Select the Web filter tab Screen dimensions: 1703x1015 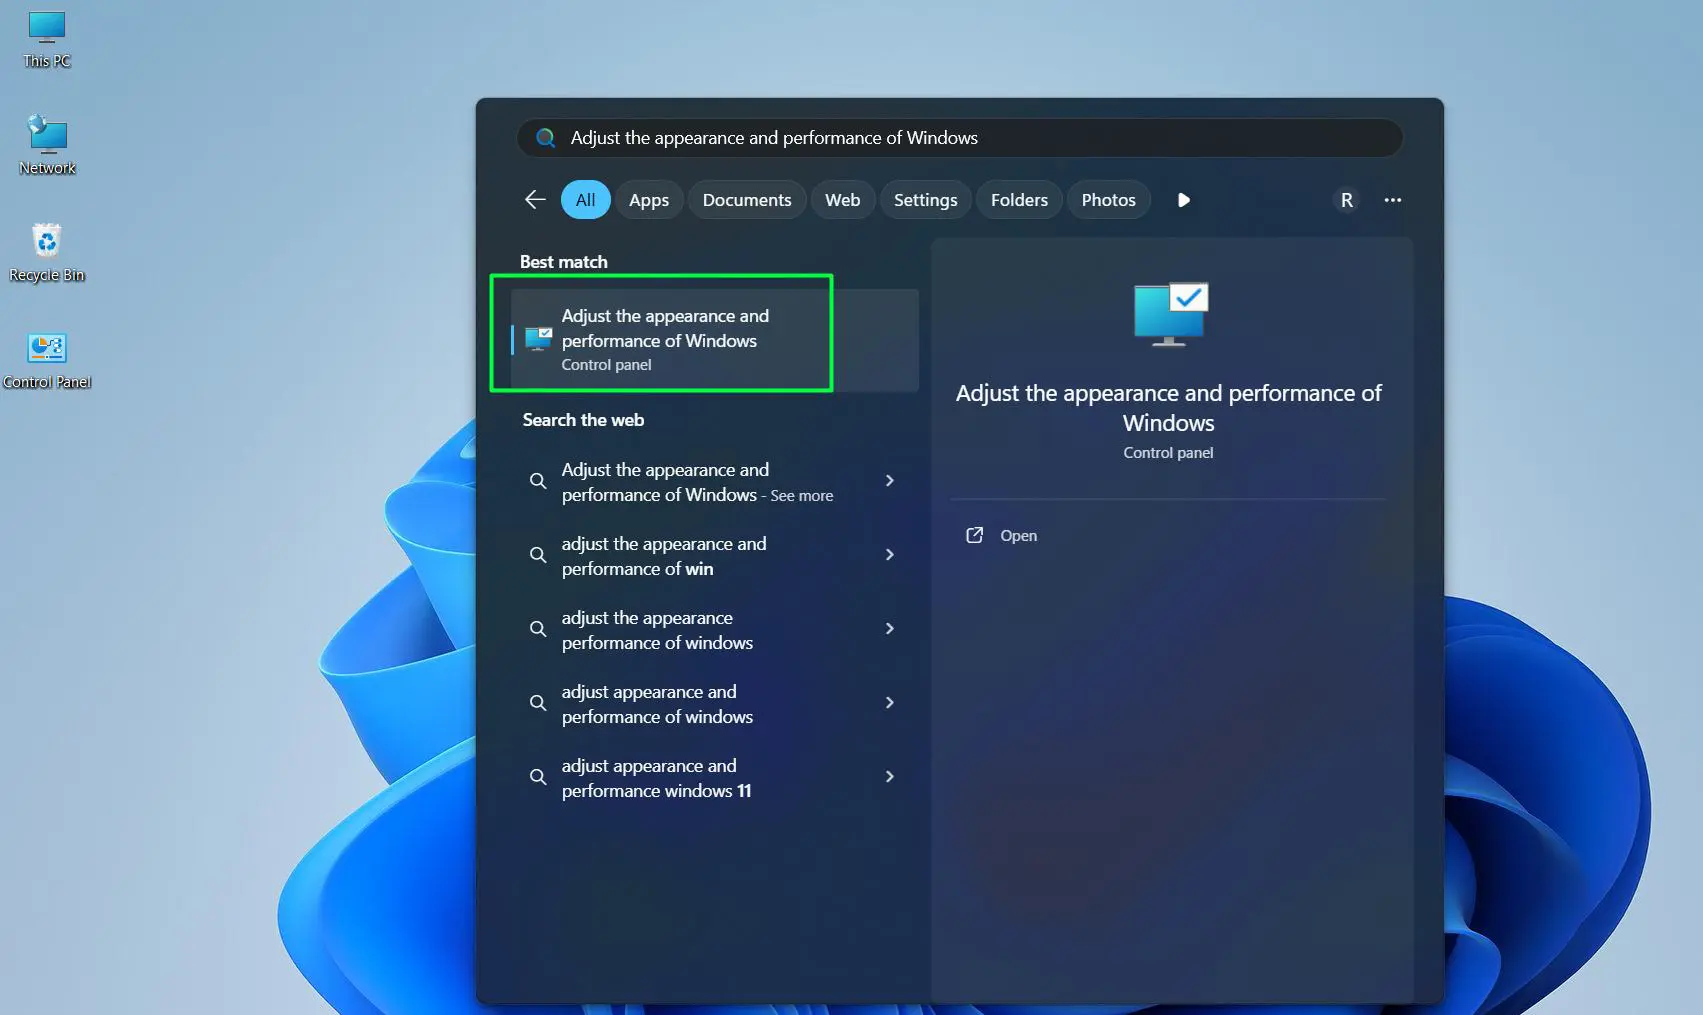[842, 199]
